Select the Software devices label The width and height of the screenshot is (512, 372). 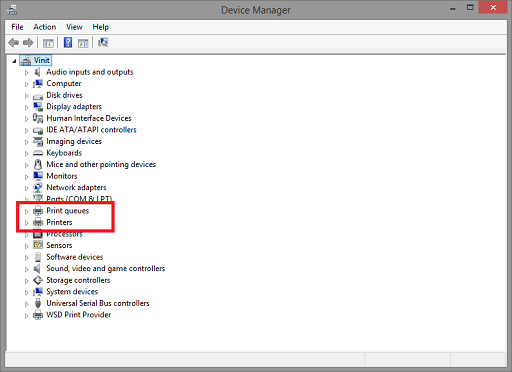coord(74,257)
